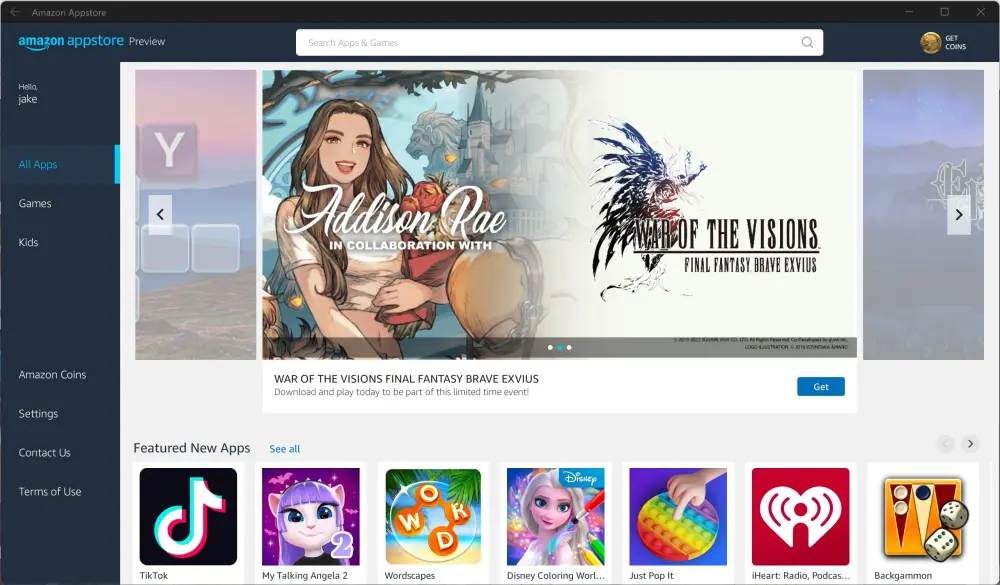Click the next banner preview on right
The width and height of the screenshot is (1000, 585).
pyautogui.click(x=923, y=214)
